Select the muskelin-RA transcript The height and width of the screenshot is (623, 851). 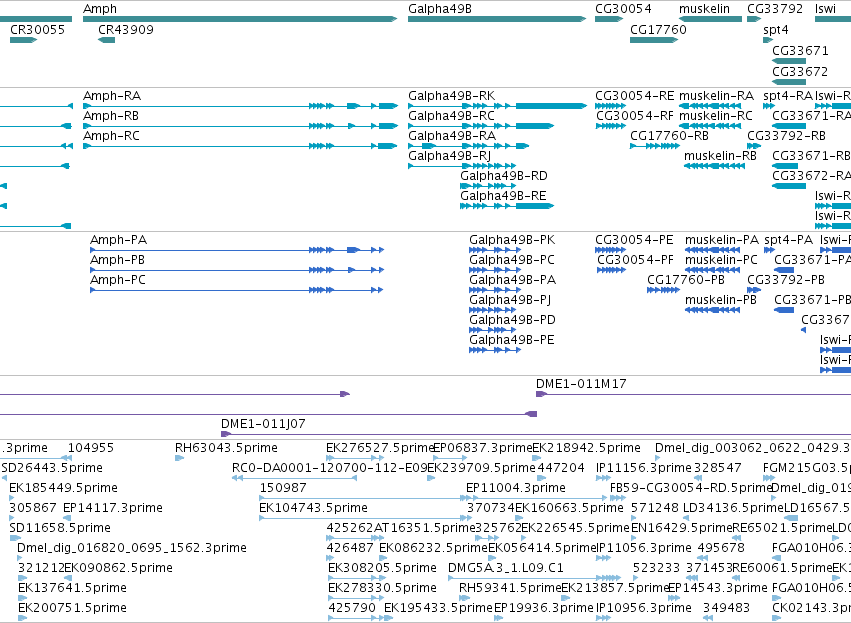tap(712, 106)
